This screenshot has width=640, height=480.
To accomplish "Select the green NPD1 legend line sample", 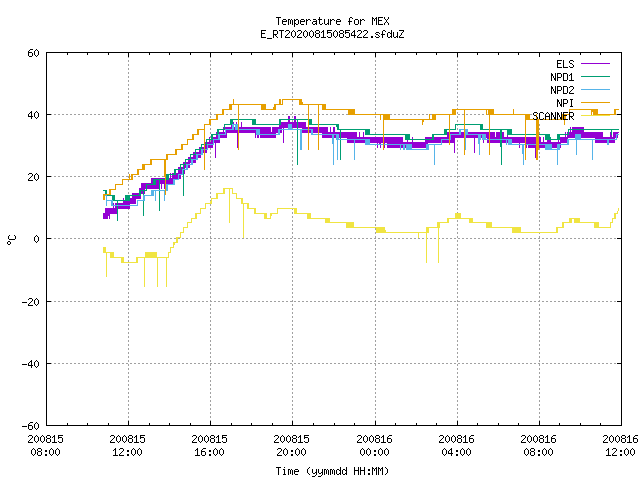I will (x=596, y=76).
